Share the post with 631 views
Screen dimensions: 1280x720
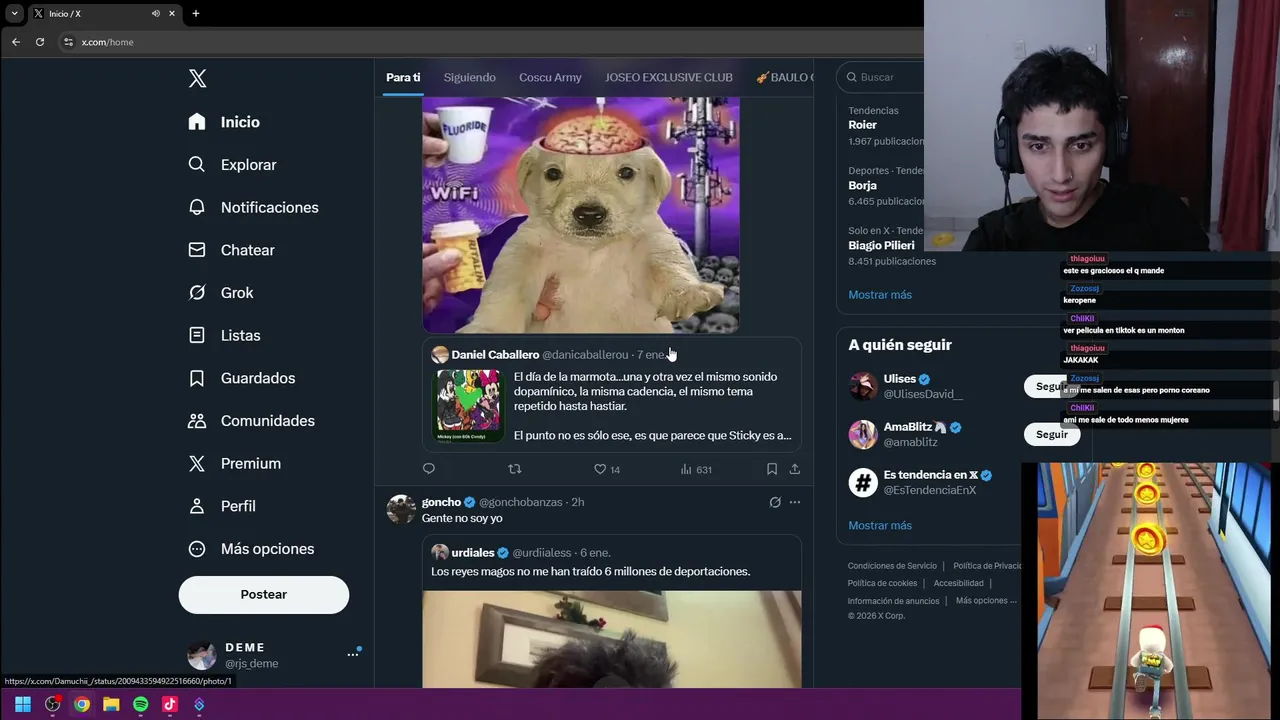tap(795, 469)
